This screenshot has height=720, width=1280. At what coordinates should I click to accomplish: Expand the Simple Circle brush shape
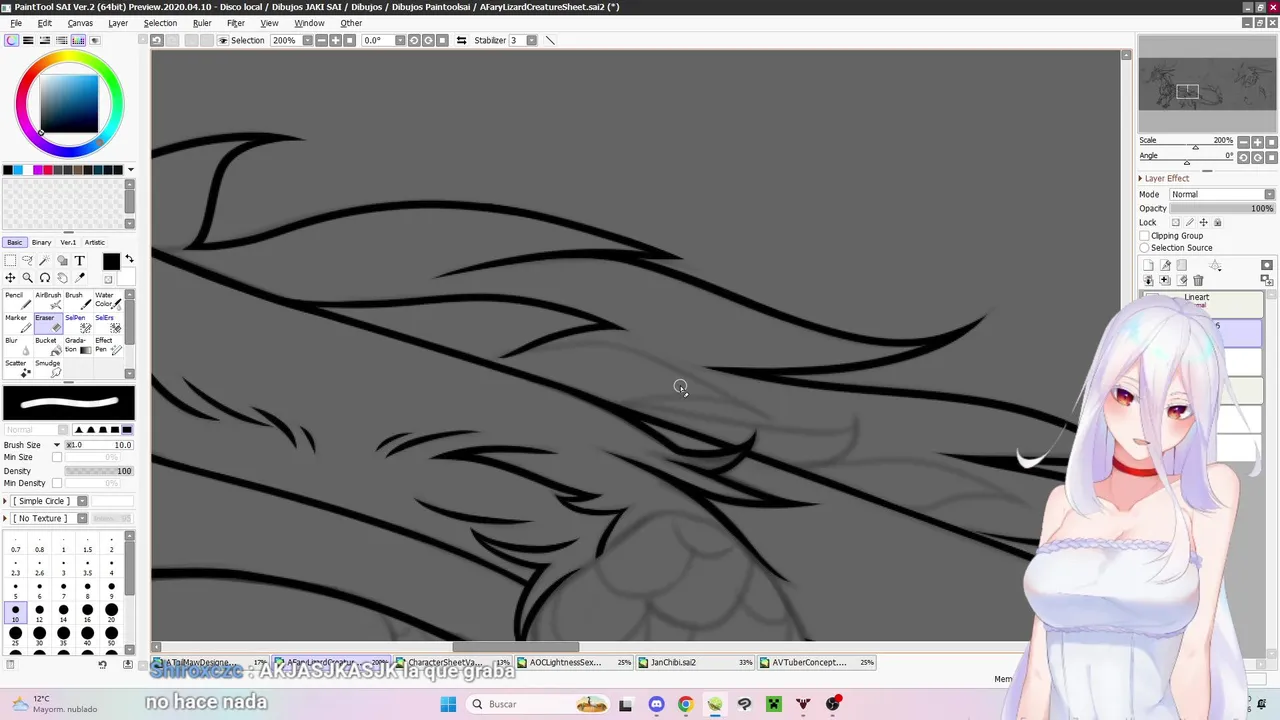[x=5, y=501]
